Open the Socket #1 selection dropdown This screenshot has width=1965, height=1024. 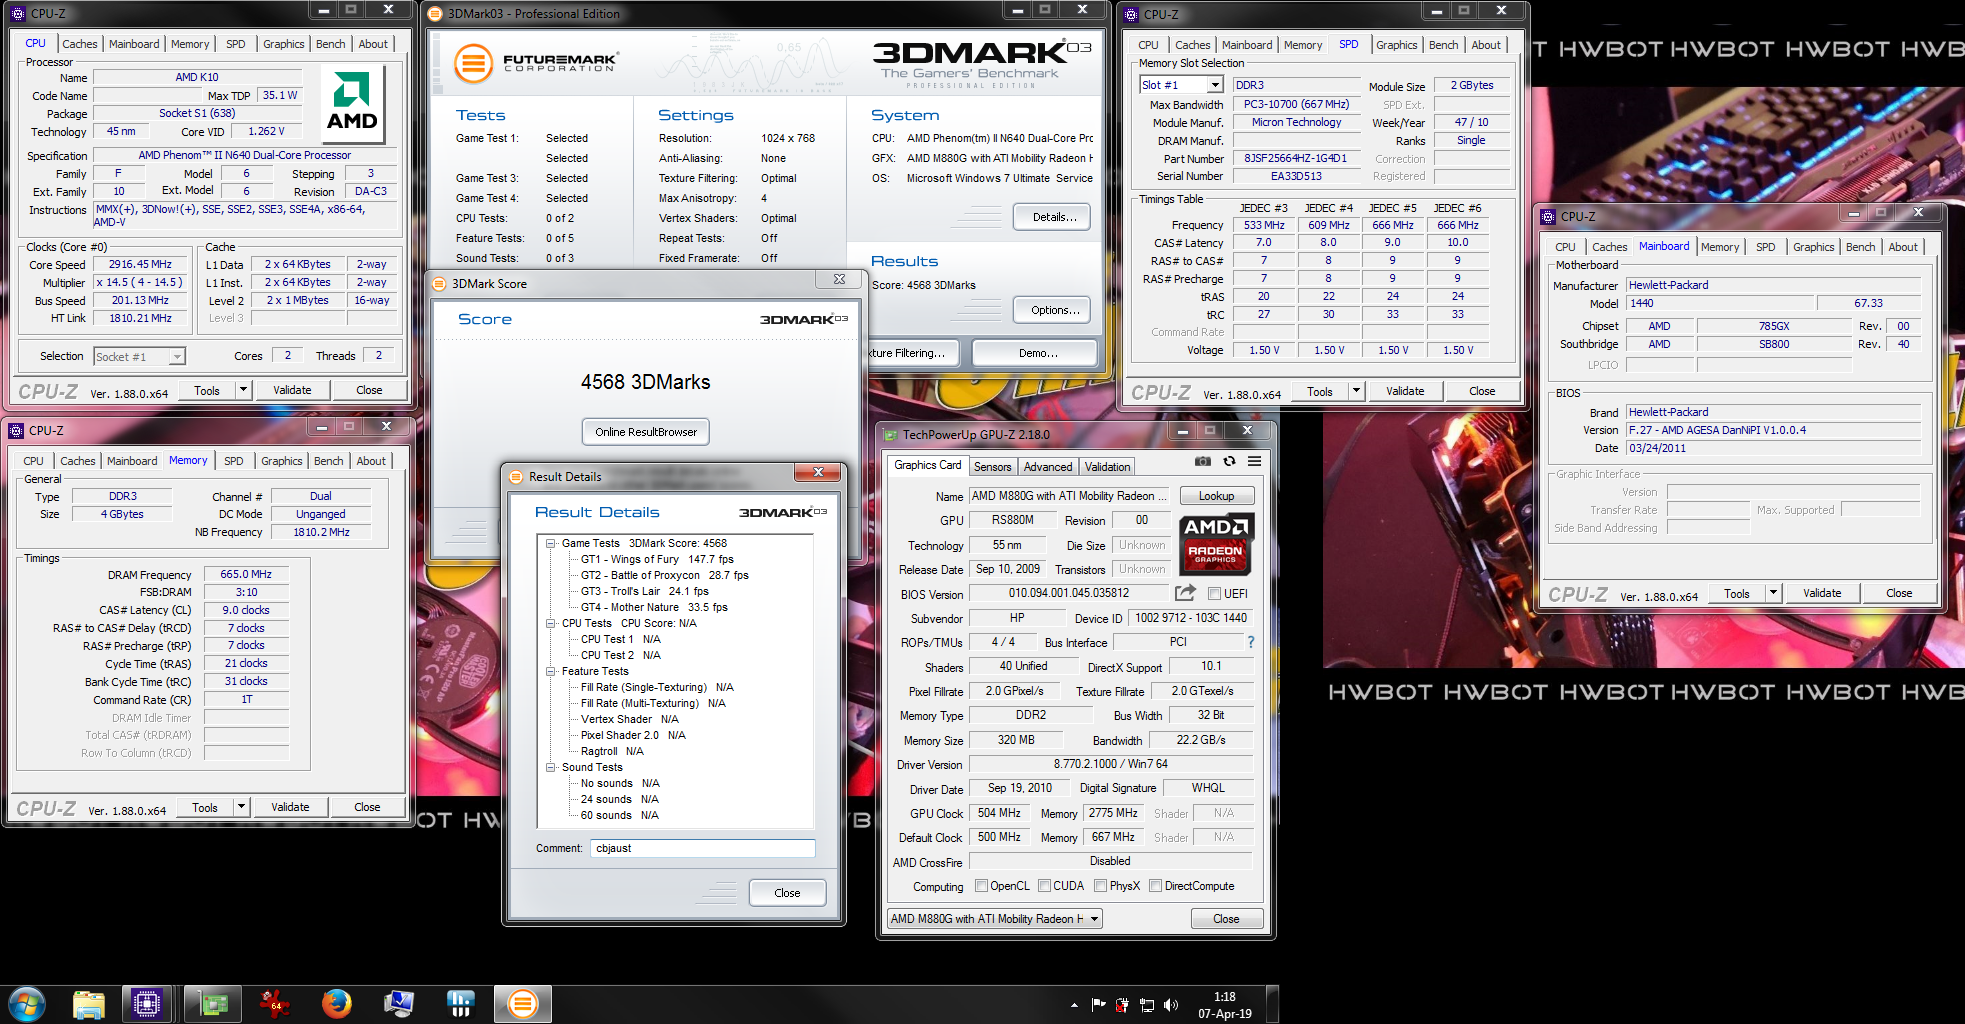pos(177,356)
